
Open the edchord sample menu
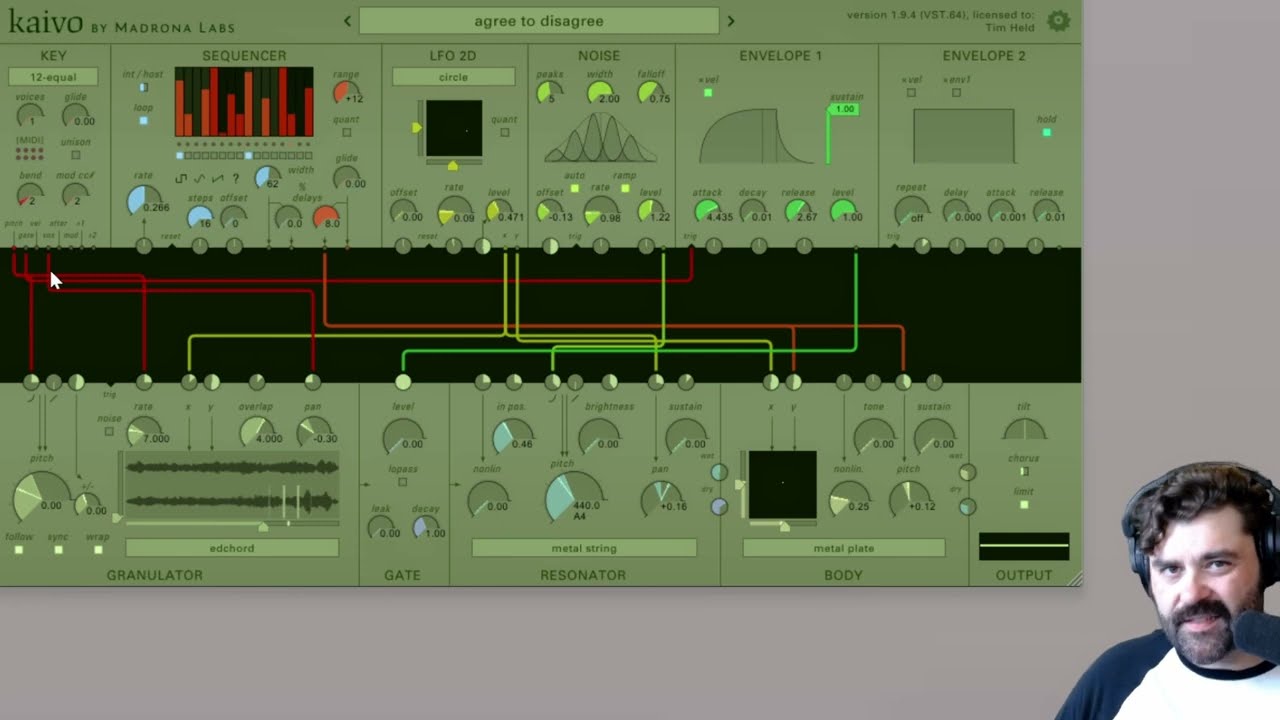coord(232,548)
